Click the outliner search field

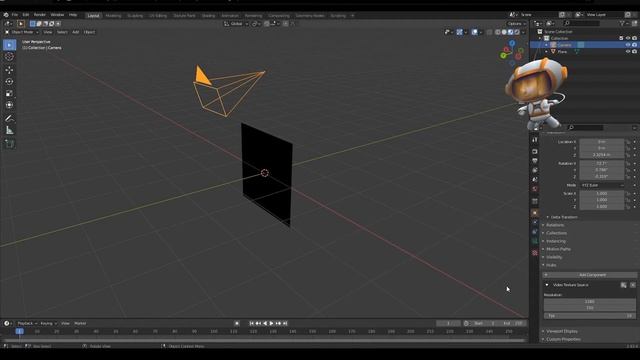click(x=582, y=24)
